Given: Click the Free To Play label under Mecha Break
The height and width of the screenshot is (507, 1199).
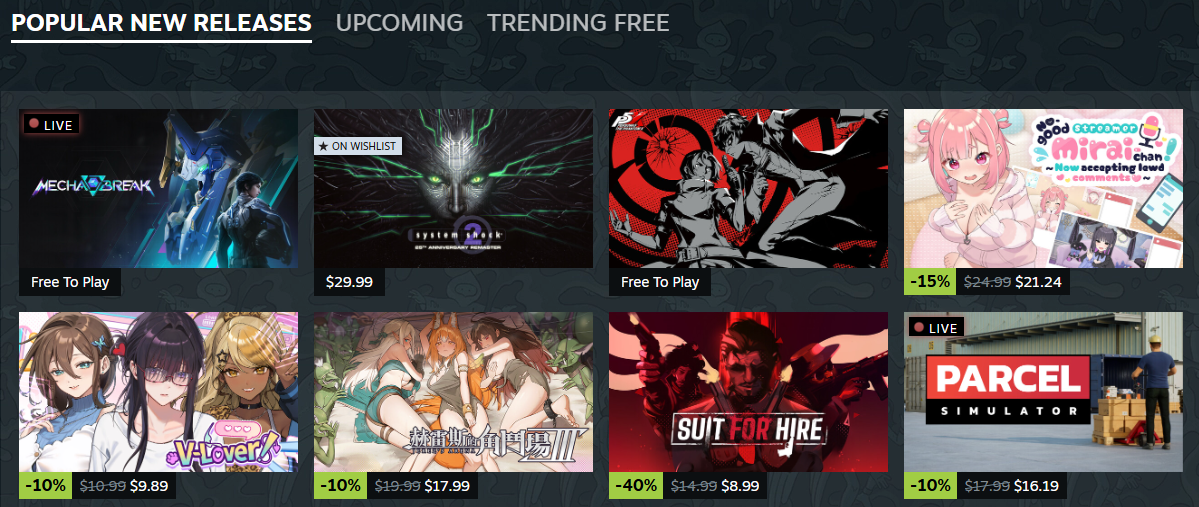Looking at the screenshot, I should 70,281.
